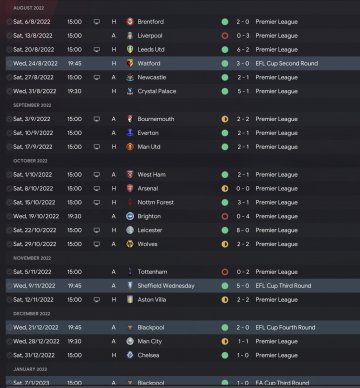Click the Man City team name
360x388 pixels.
[150, 341]
